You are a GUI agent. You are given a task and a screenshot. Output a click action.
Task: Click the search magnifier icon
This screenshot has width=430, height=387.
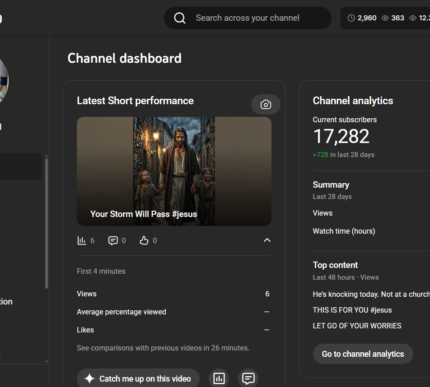(x=180, y=18)
